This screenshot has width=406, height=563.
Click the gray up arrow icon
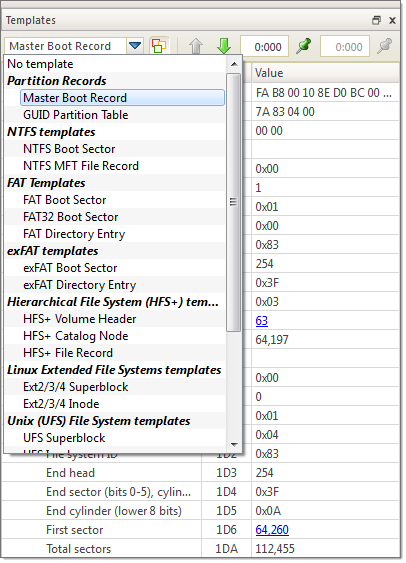196,46
